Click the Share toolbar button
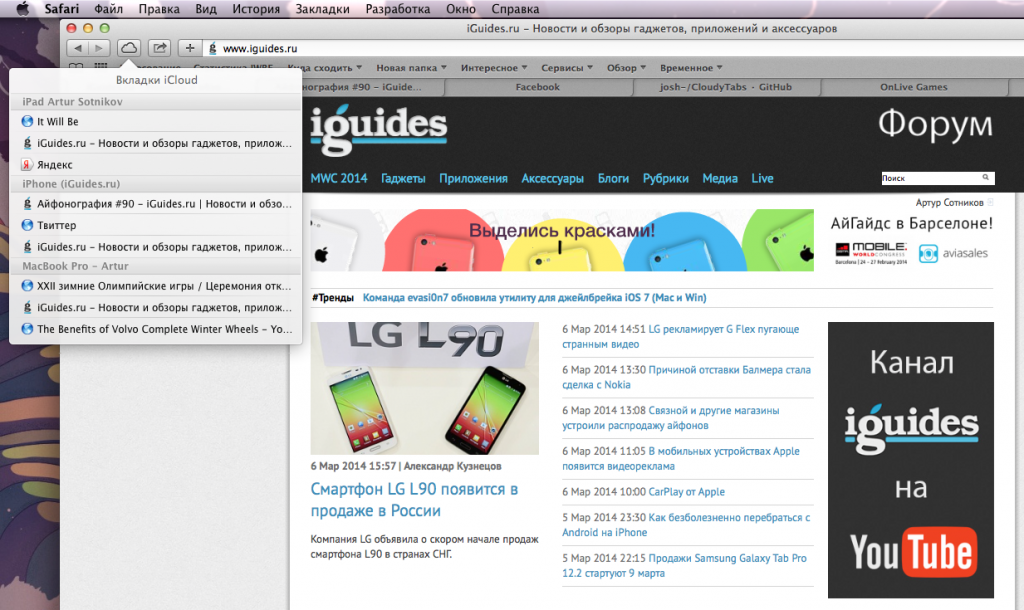The image size is (1024, 610). click(159, 48)
